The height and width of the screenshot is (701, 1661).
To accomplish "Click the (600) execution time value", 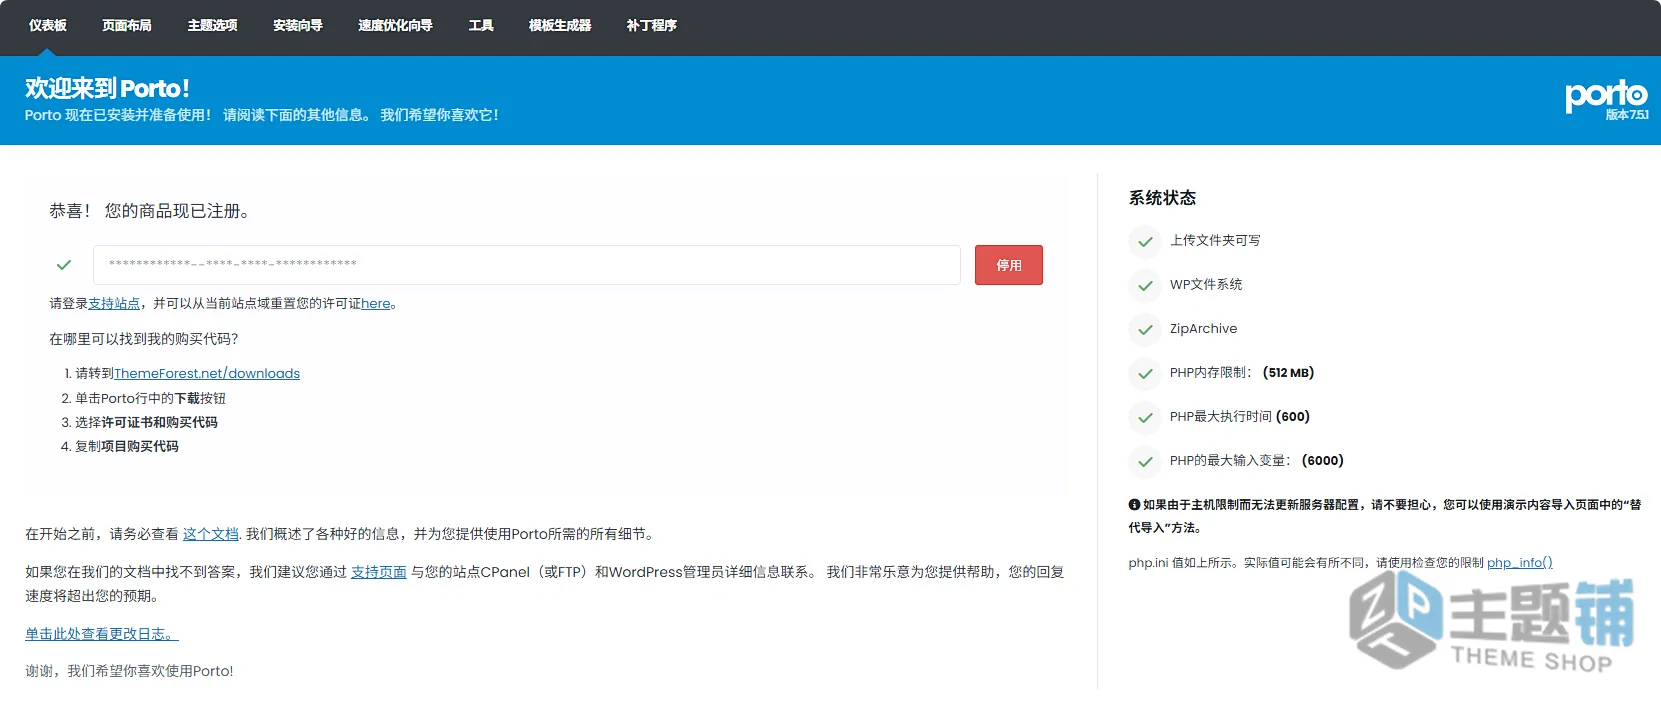I will coord(1293,417).
